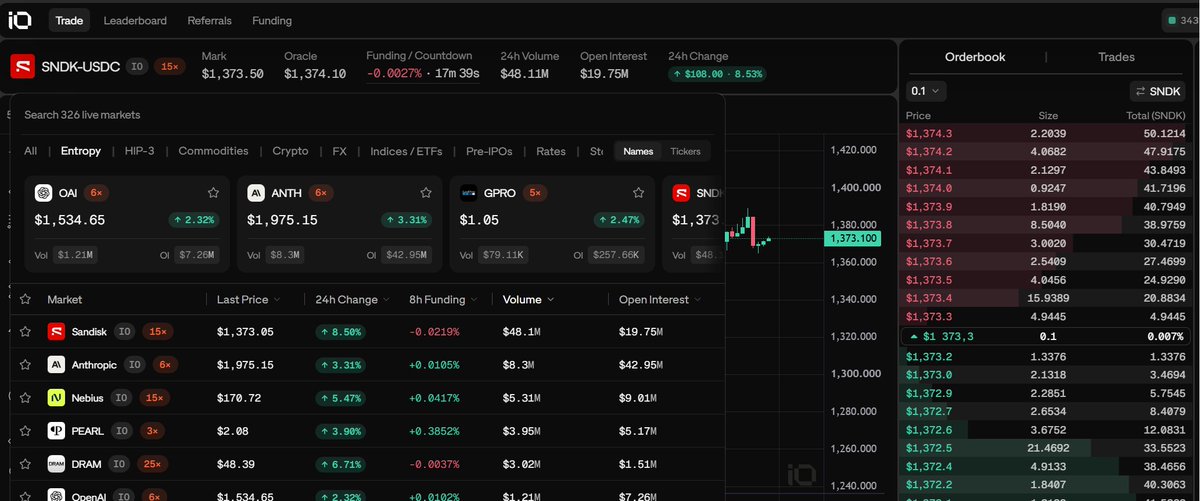Viewport: 1200px width, 501px height.
Task: Click the 15× badge in Nebius row
Action: 156,398
